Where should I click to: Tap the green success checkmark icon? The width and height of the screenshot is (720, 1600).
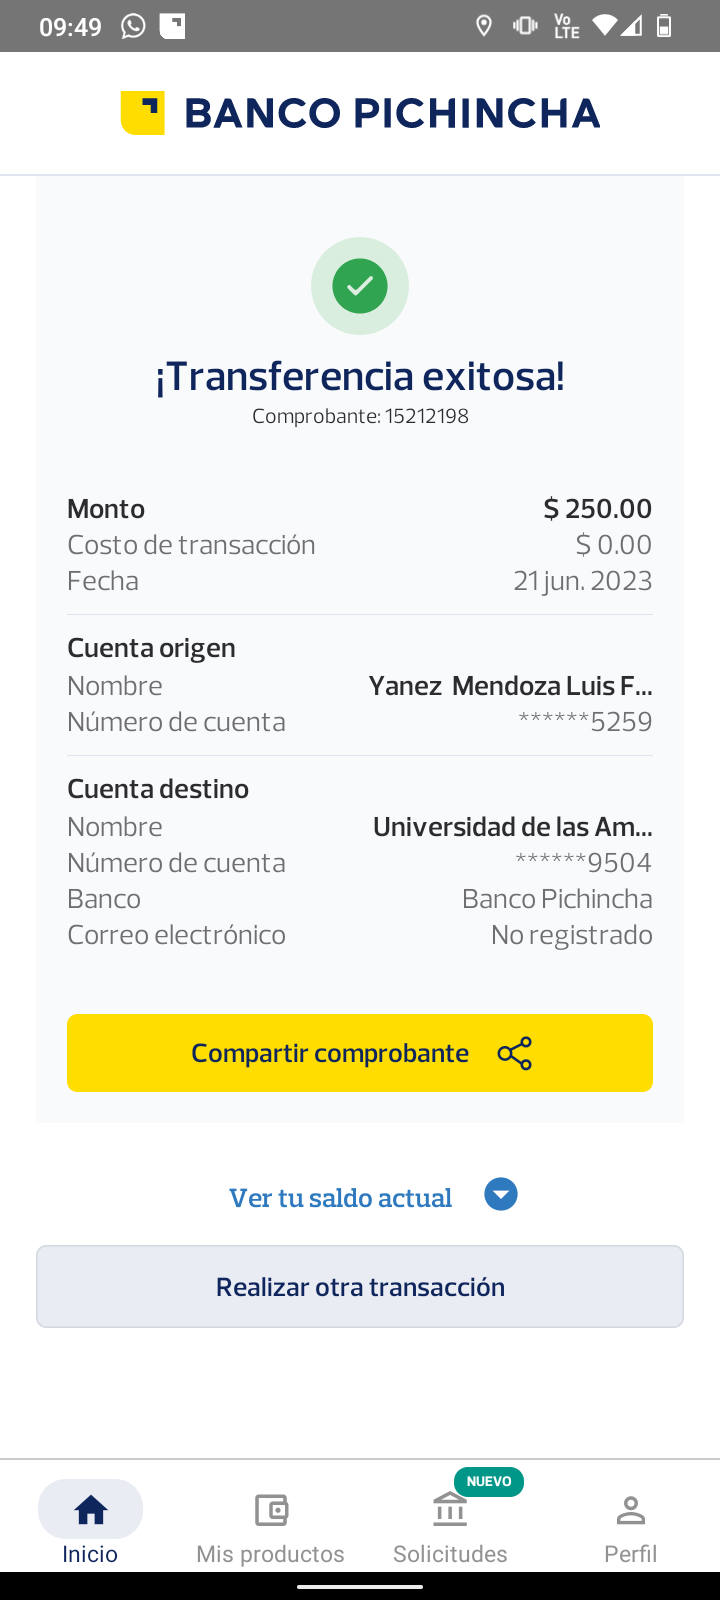[360, 286]
